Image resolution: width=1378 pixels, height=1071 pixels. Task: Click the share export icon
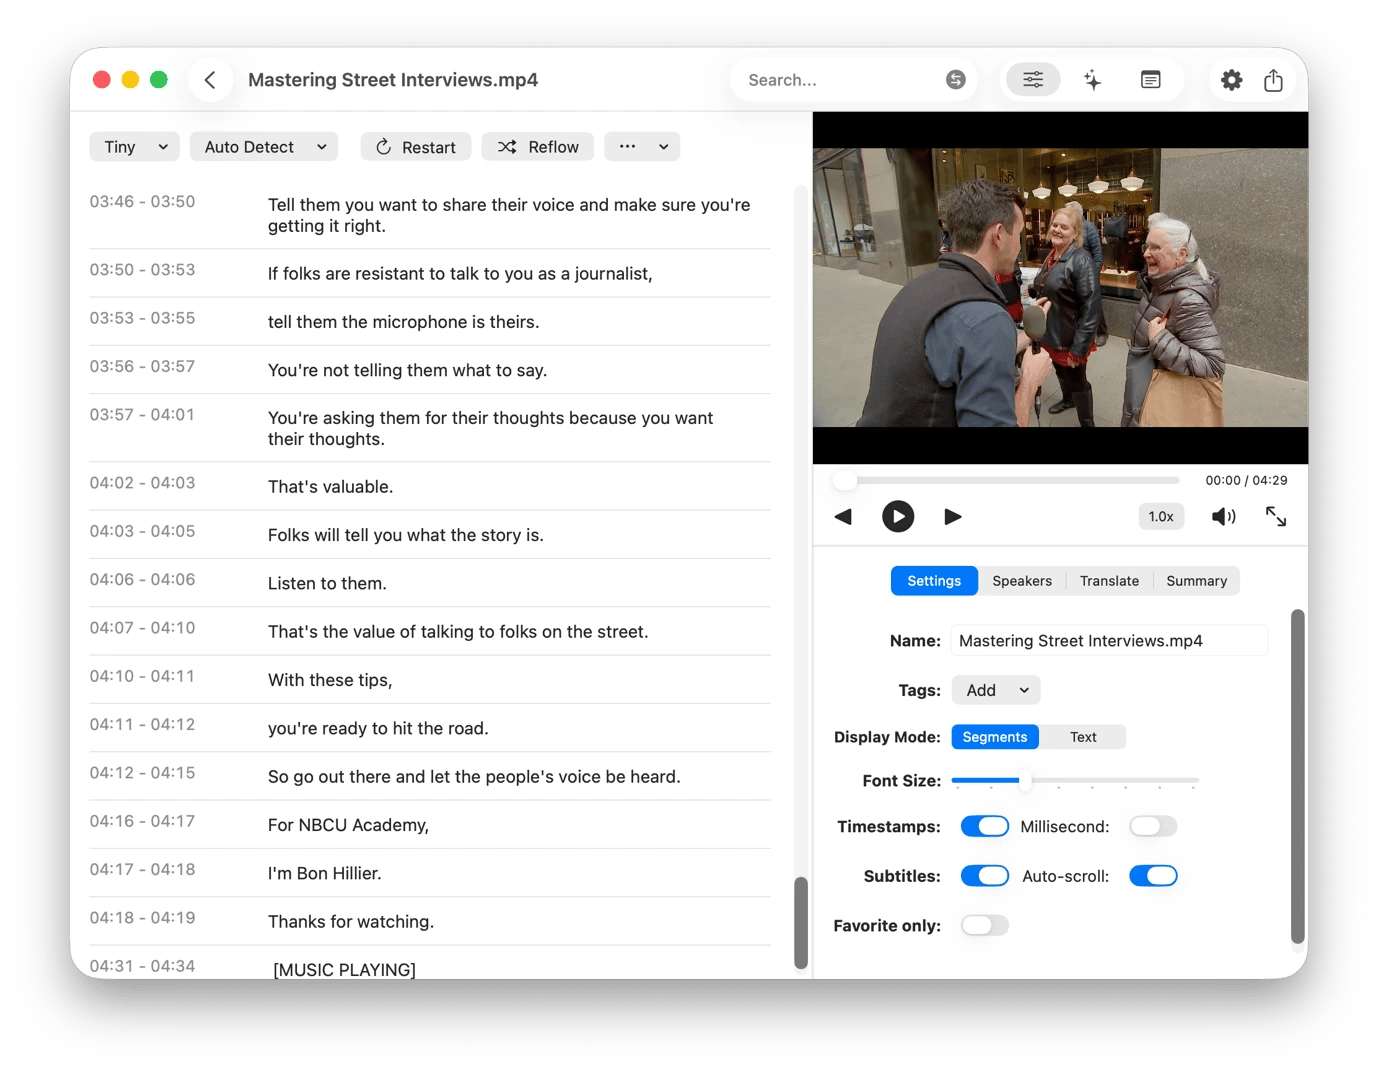1273,80
